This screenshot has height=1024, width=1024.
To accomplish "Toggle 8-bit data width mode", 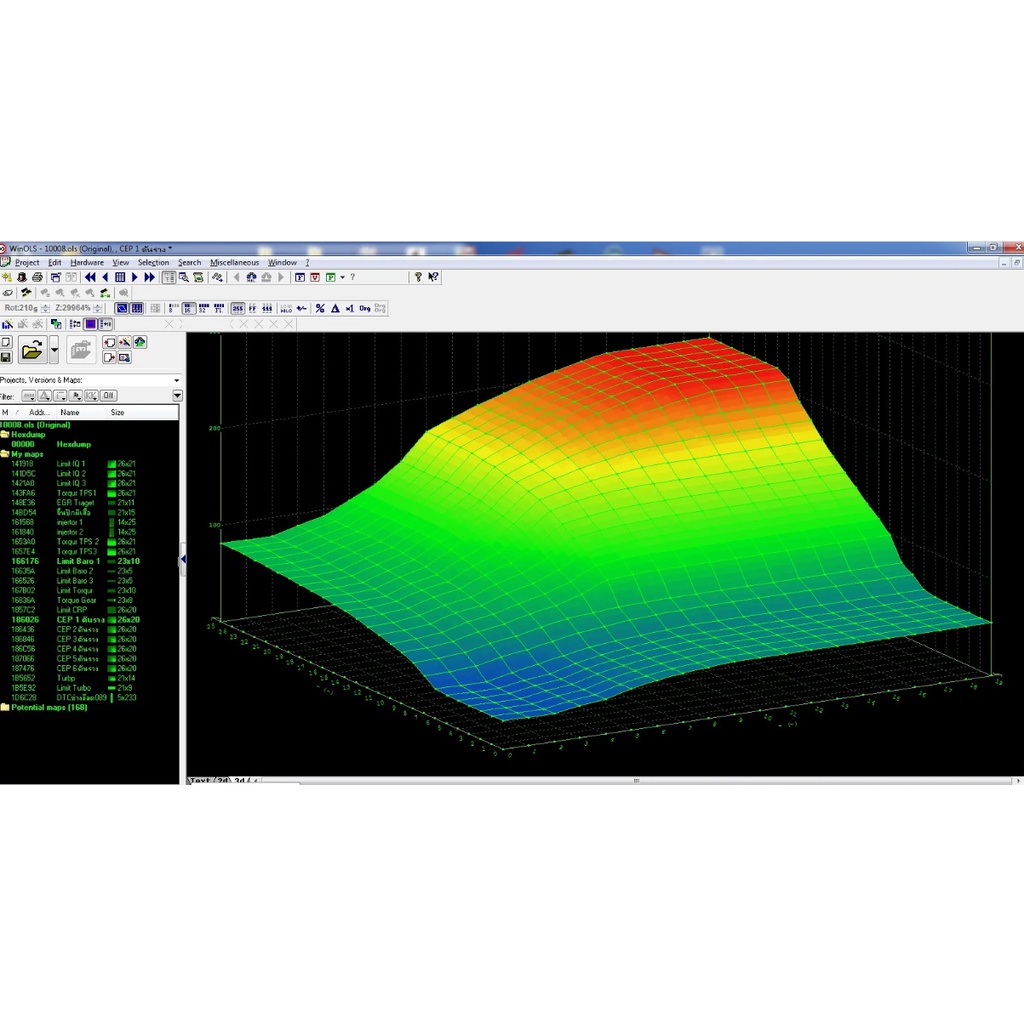I will click(x=174, y=308).
